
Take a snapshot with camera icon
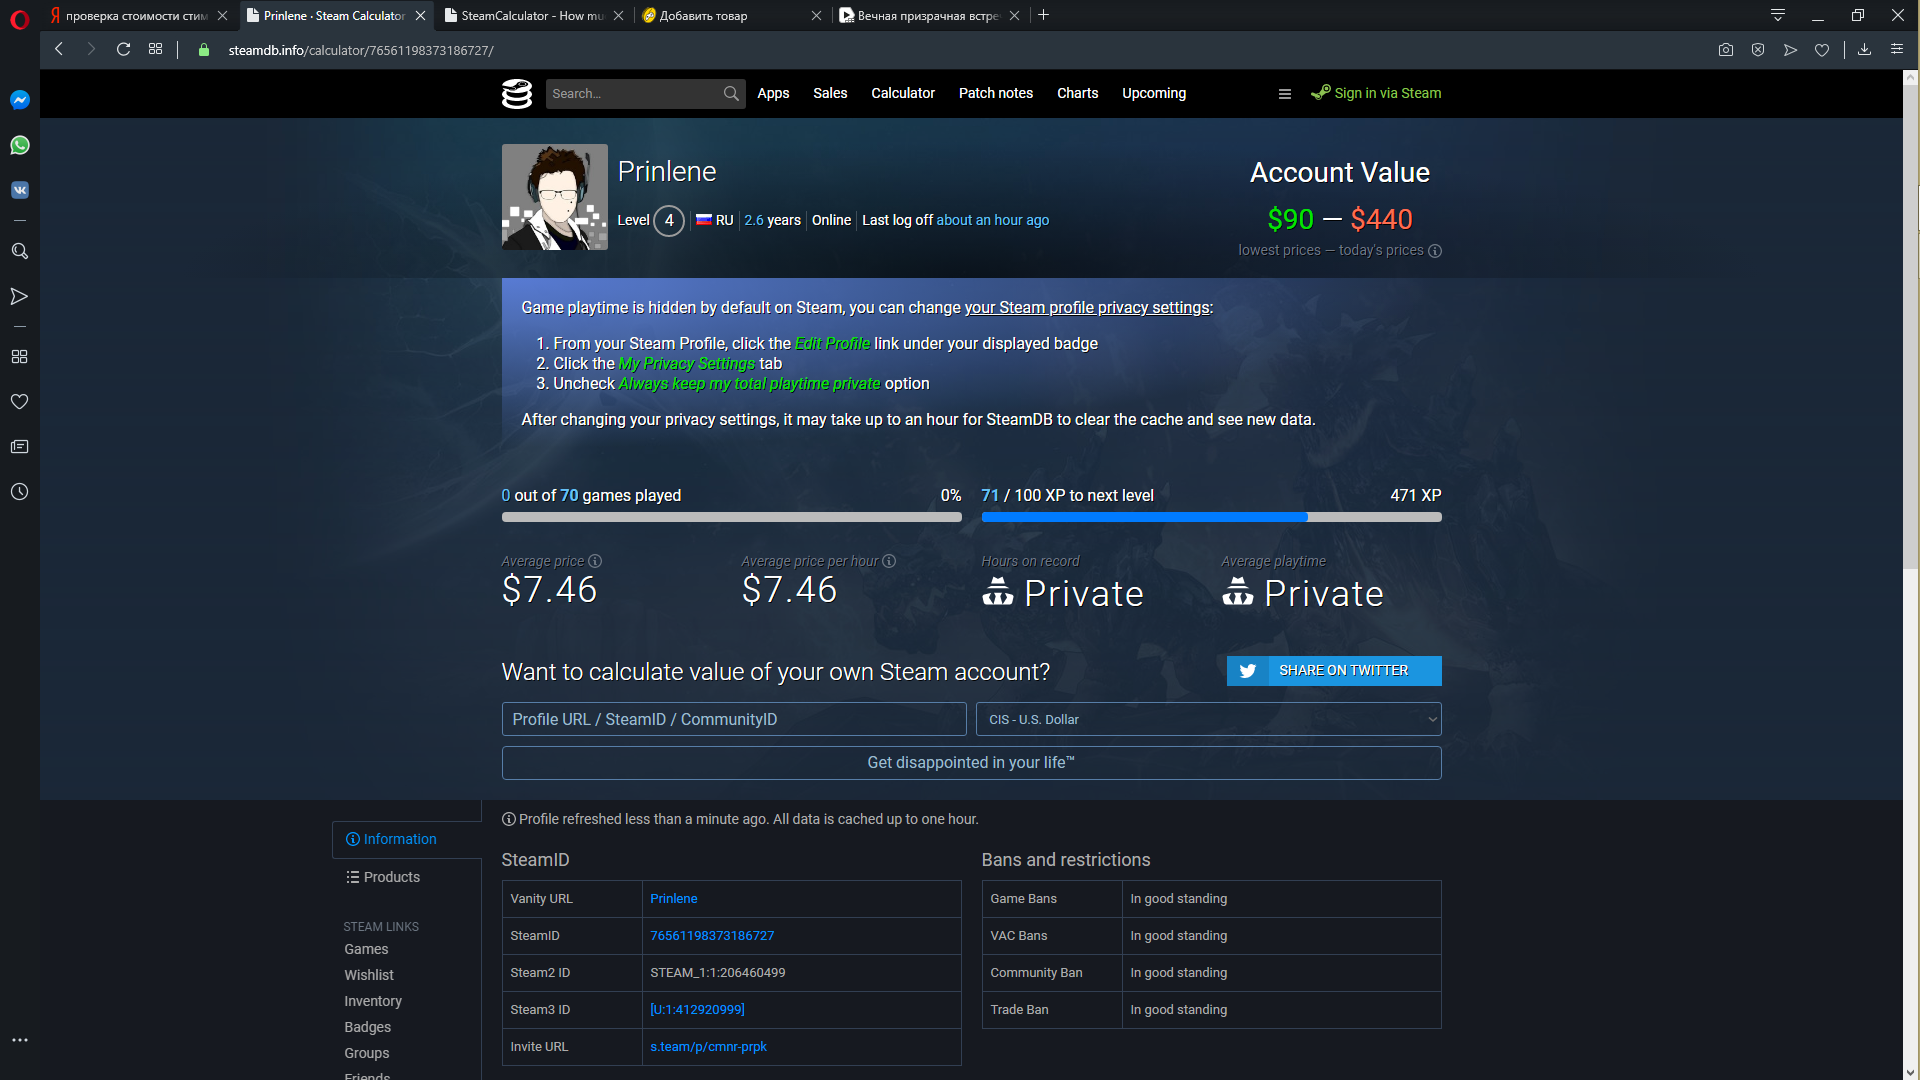pyautogui.click(x=1726, y=50)
